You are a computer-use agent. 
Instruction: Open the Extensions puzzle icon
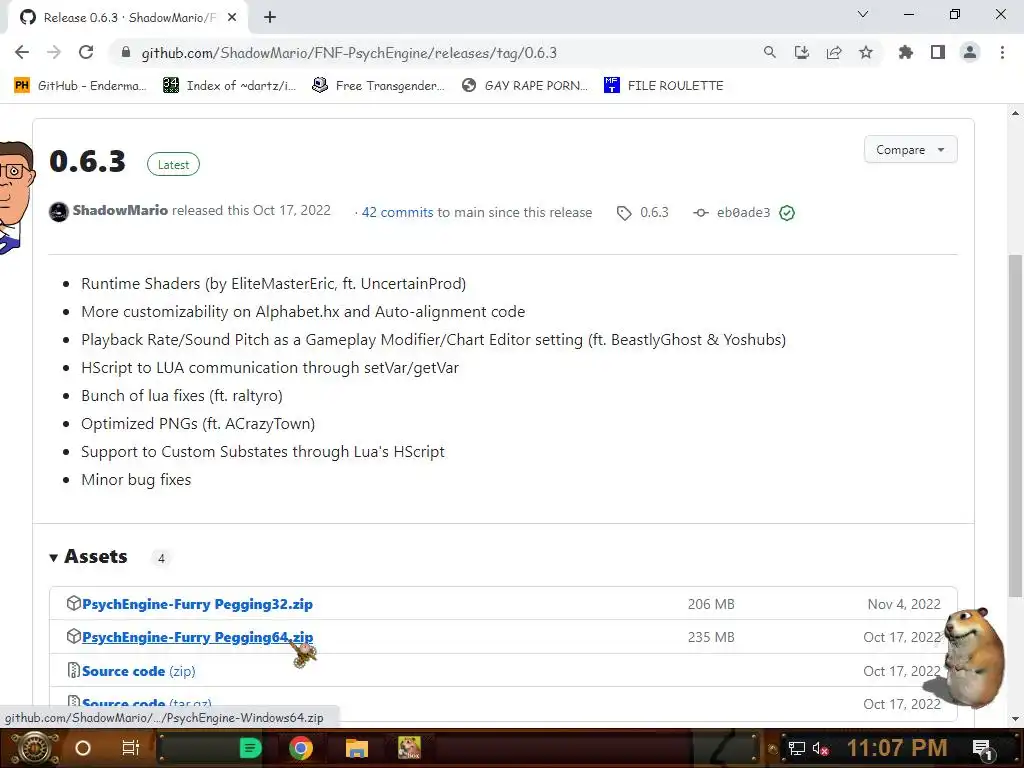point(905,53)
